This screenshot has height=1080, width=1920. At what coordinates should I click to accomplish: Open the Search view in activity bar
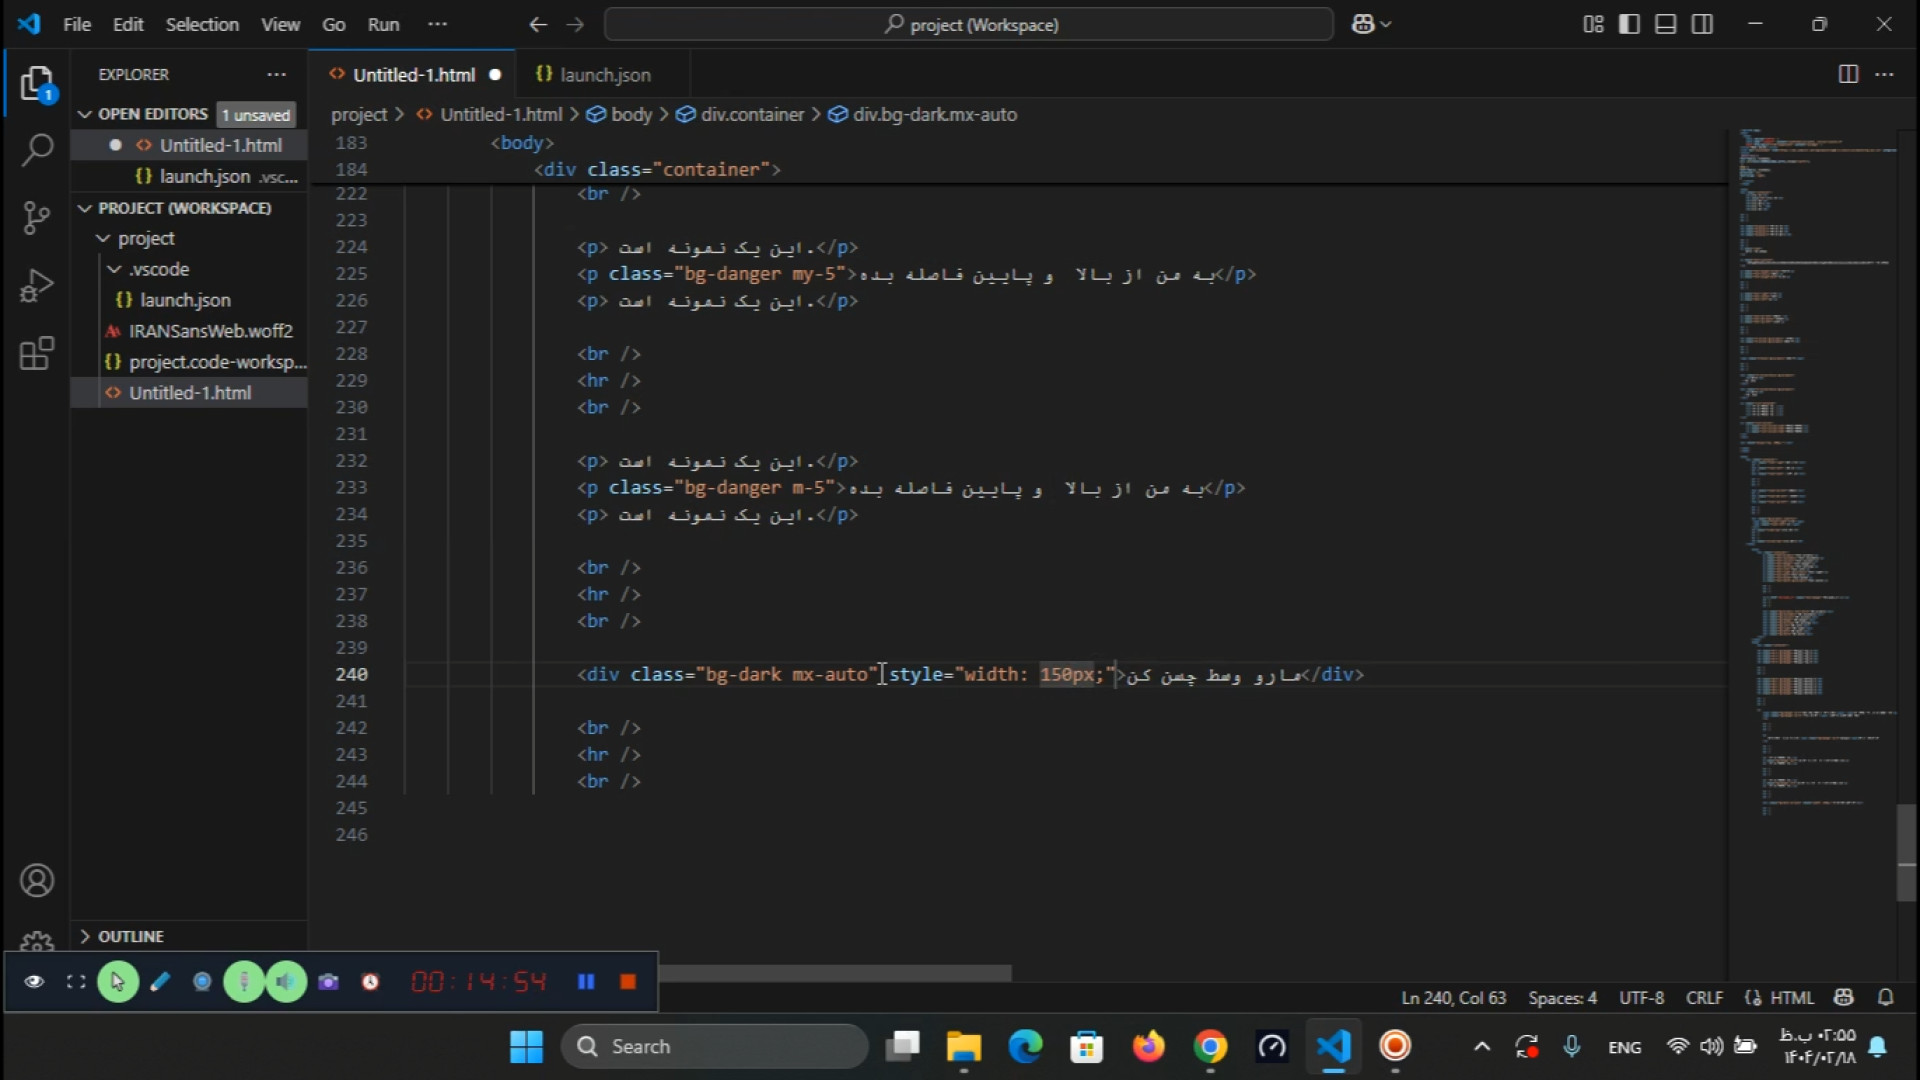(37, 151)
